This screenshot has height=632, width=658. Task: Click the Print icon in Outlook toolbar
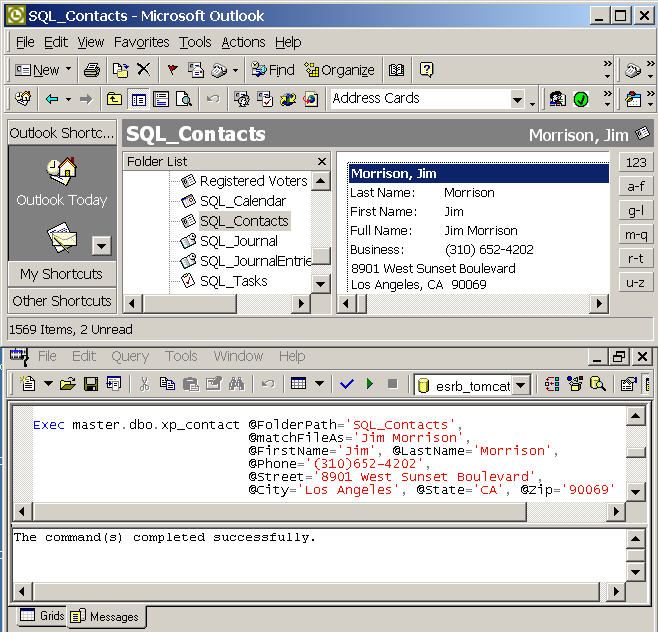pyautogui.click(x=91, y=70)
